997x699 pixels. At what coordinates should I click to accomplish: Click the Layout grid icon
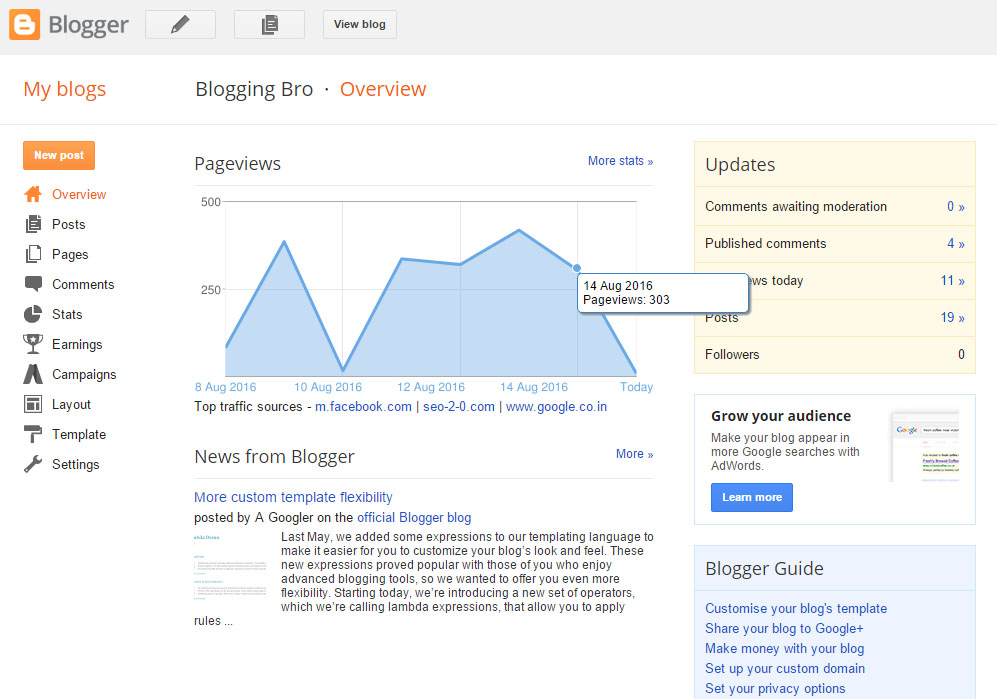(x=33, y=404)
